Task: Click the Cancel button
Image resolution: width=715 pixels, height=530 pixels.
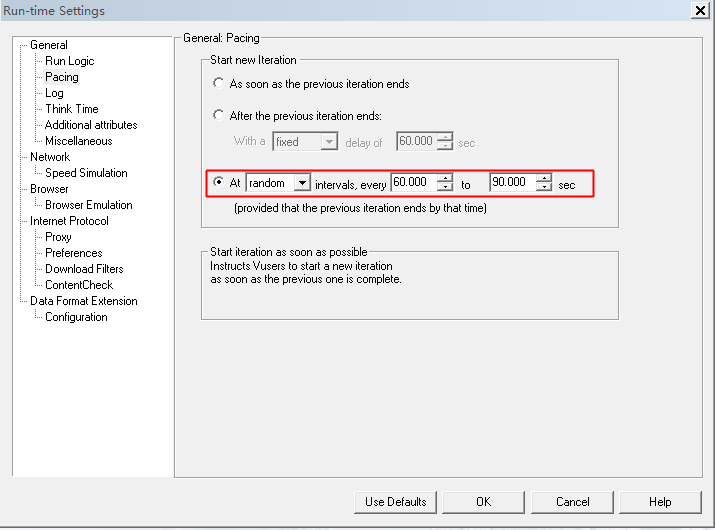Action: (572, 502)
